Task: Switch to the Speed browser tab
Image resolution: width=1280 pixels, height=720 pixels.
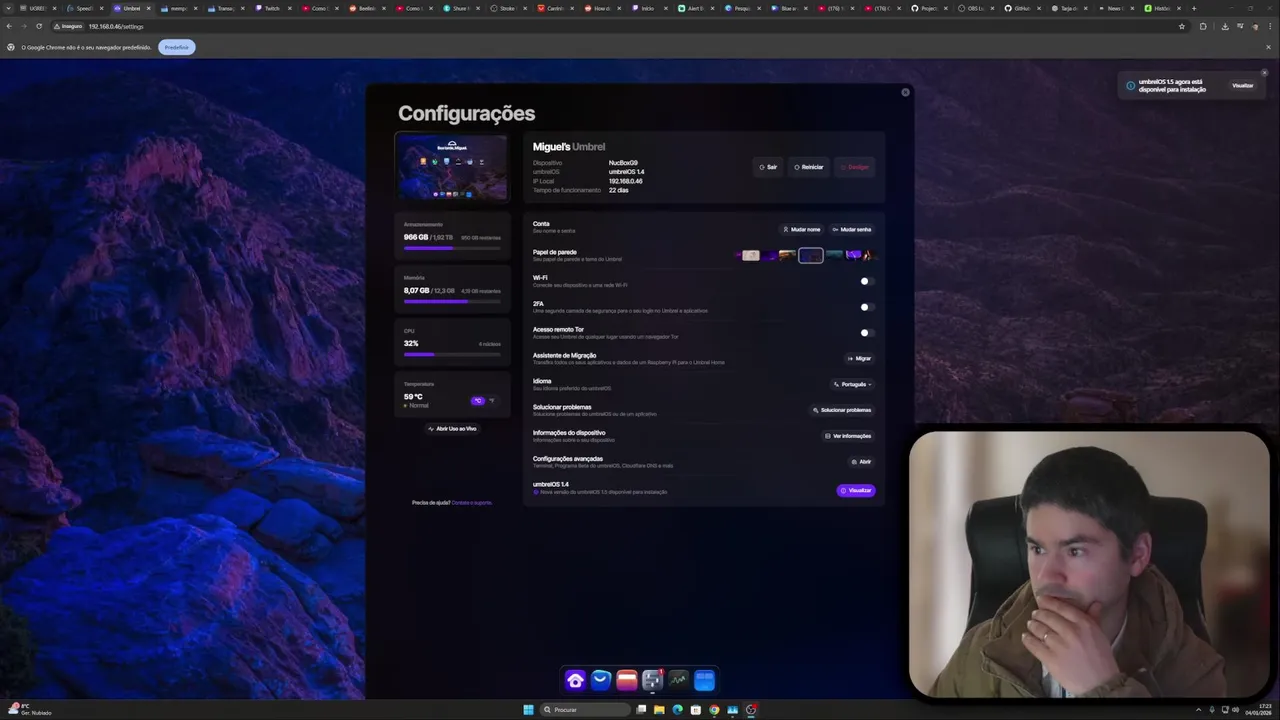Action: click(x=85, y=8)
